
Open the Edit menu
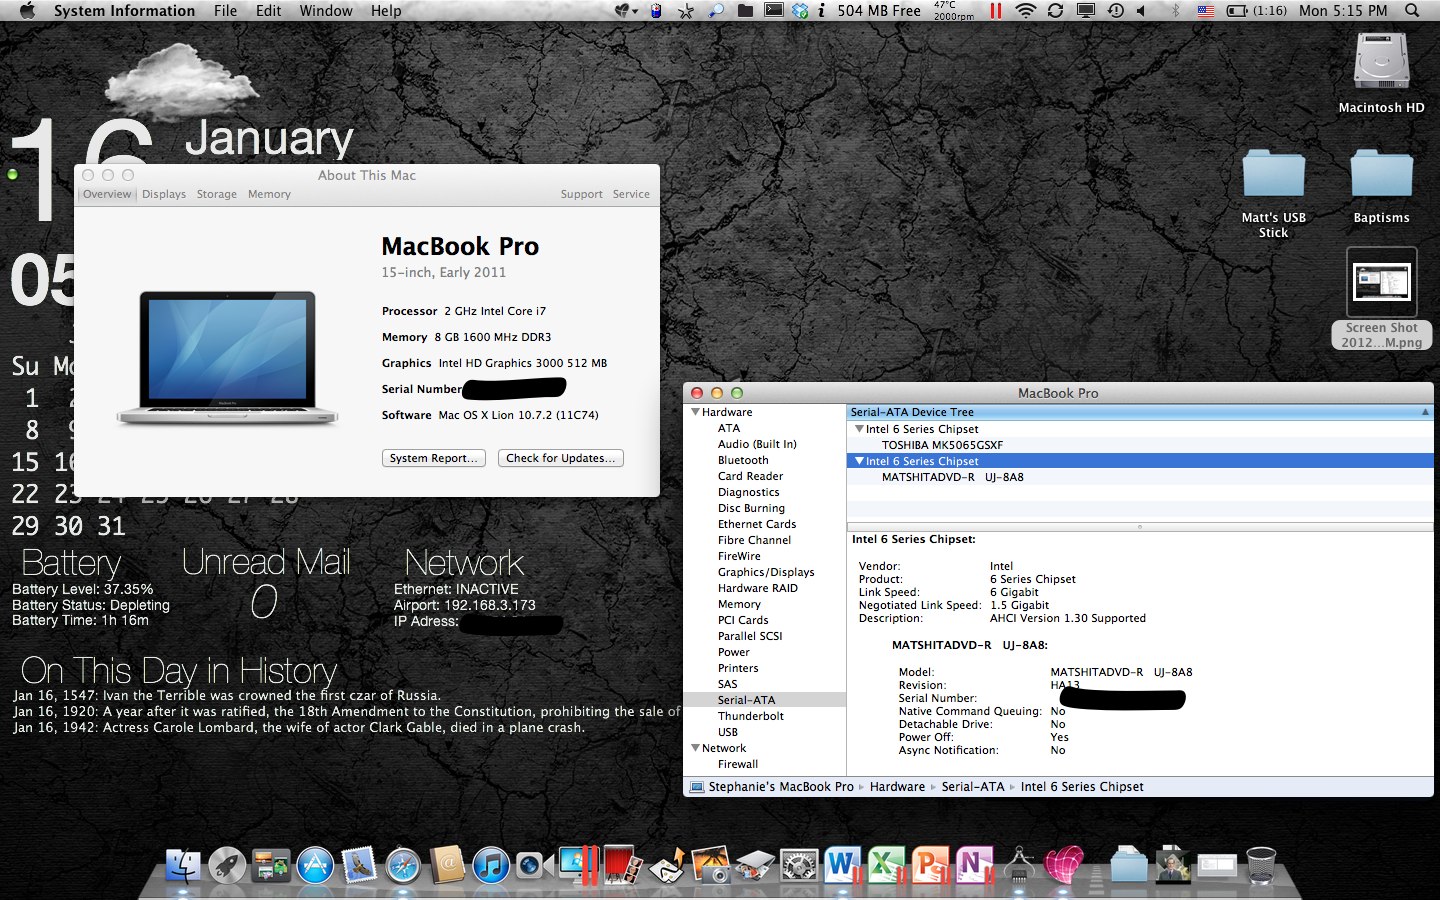click(268, 11)
